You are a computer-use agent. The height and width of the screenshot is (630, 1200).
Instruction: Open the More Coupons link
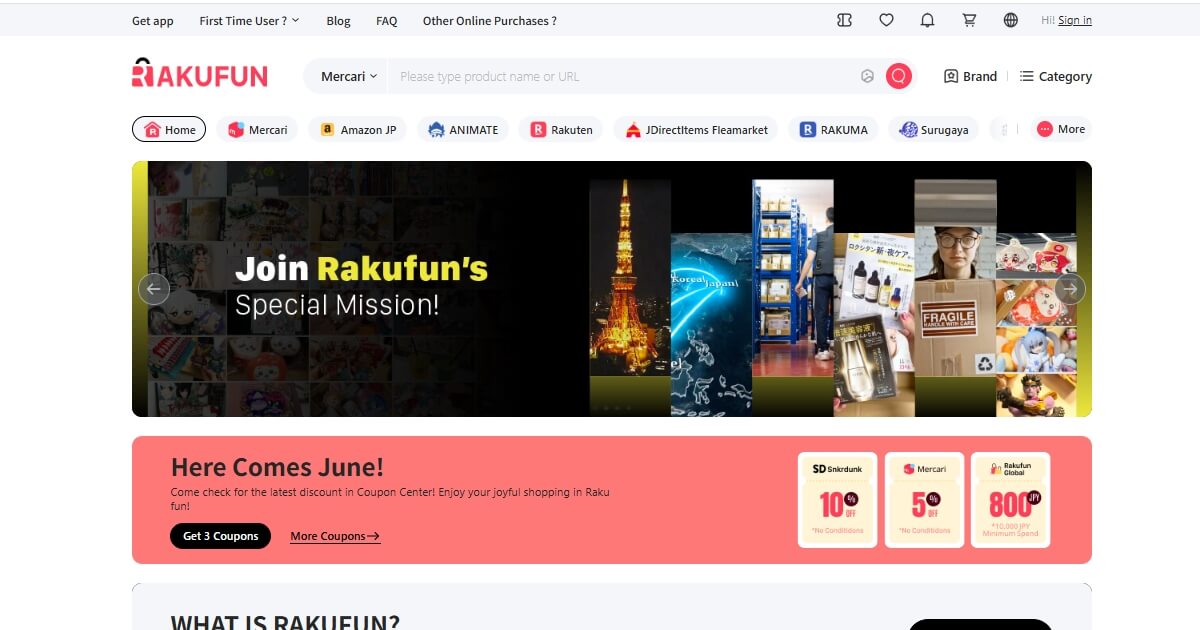point(335,536)
